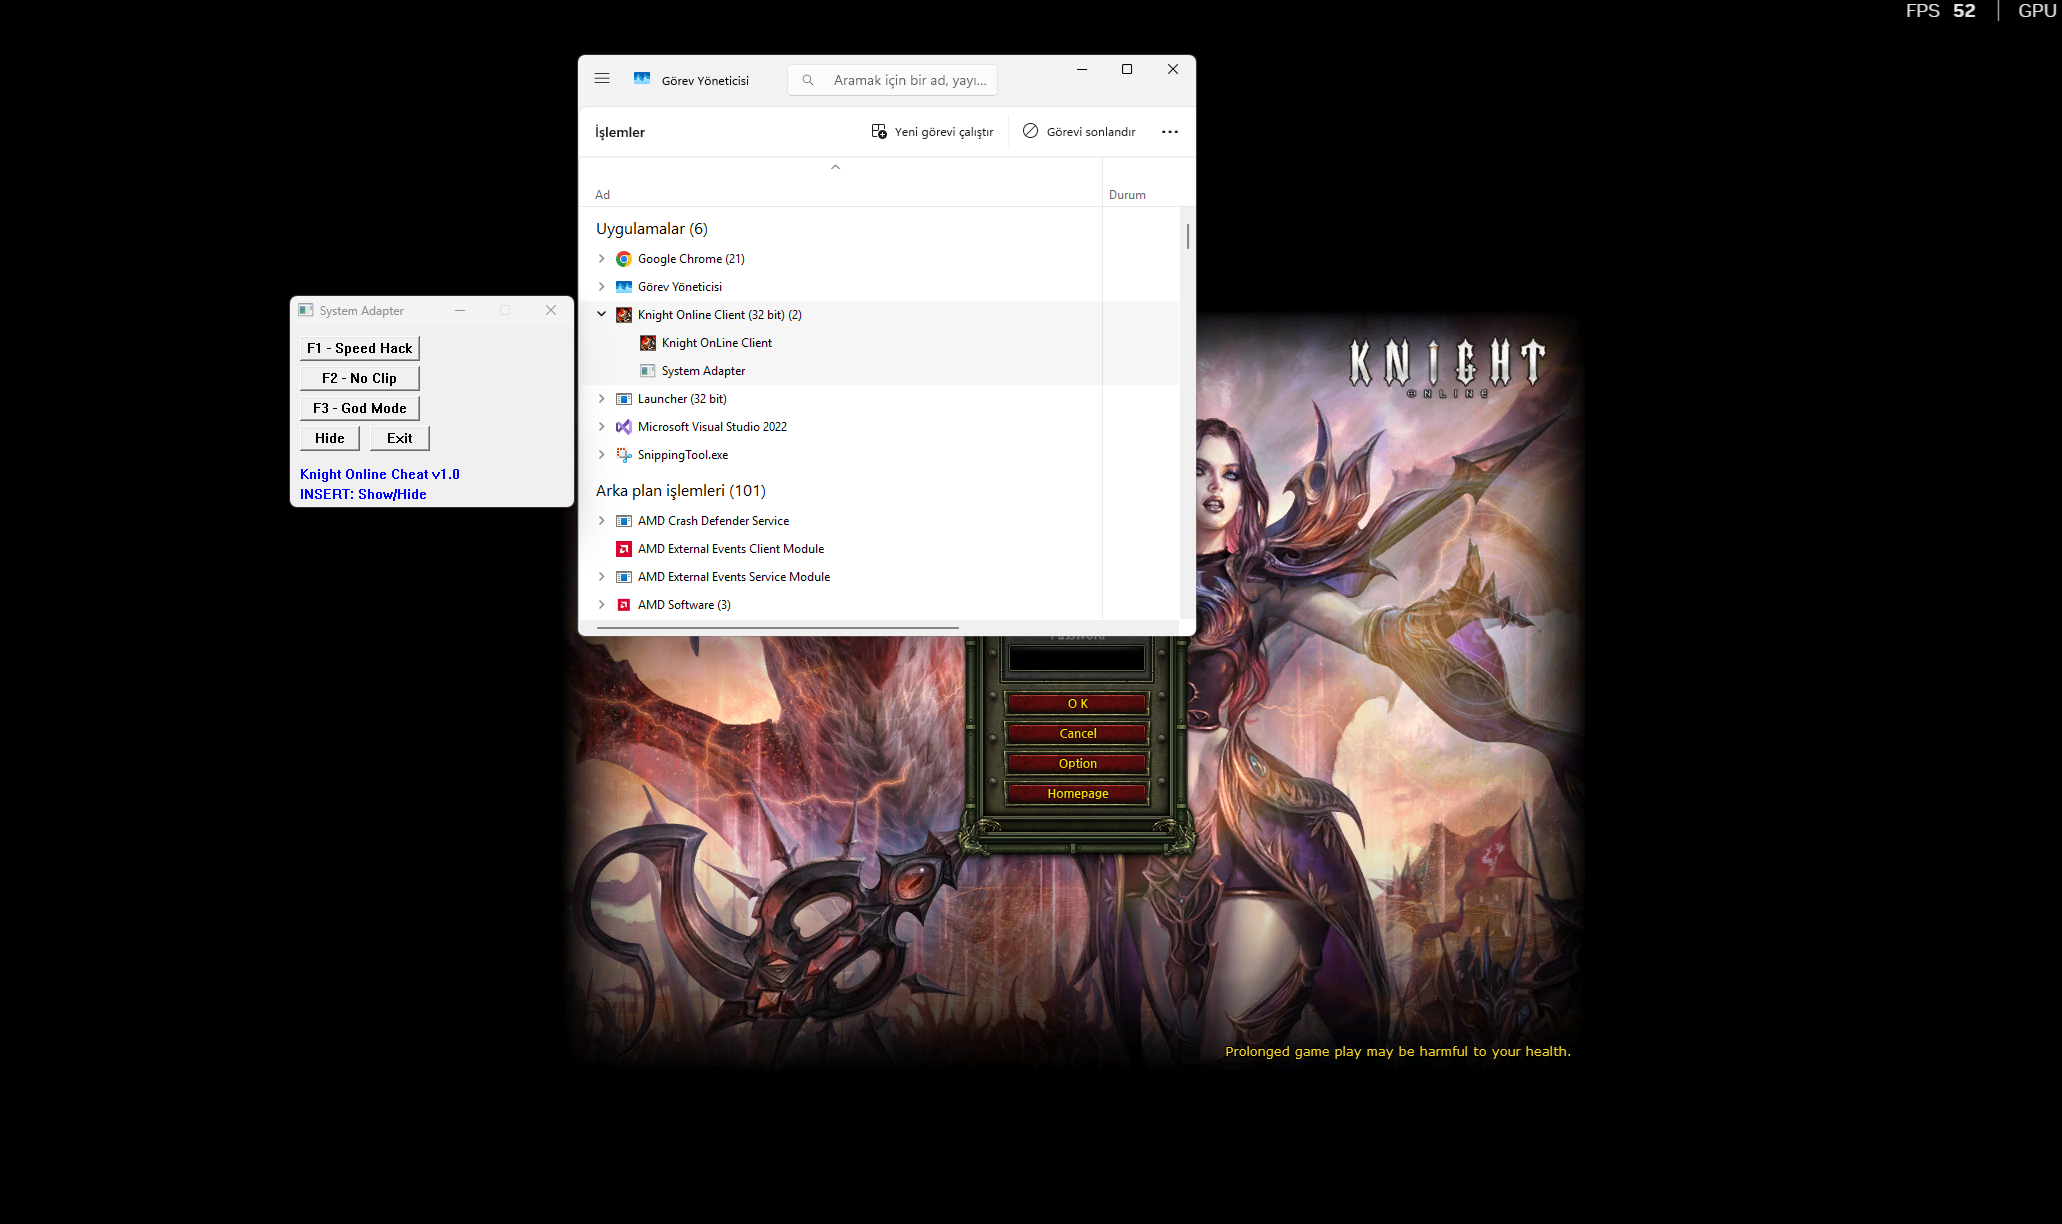Click the Option button on game login

pyautogui.click(x=1077, y=763)
